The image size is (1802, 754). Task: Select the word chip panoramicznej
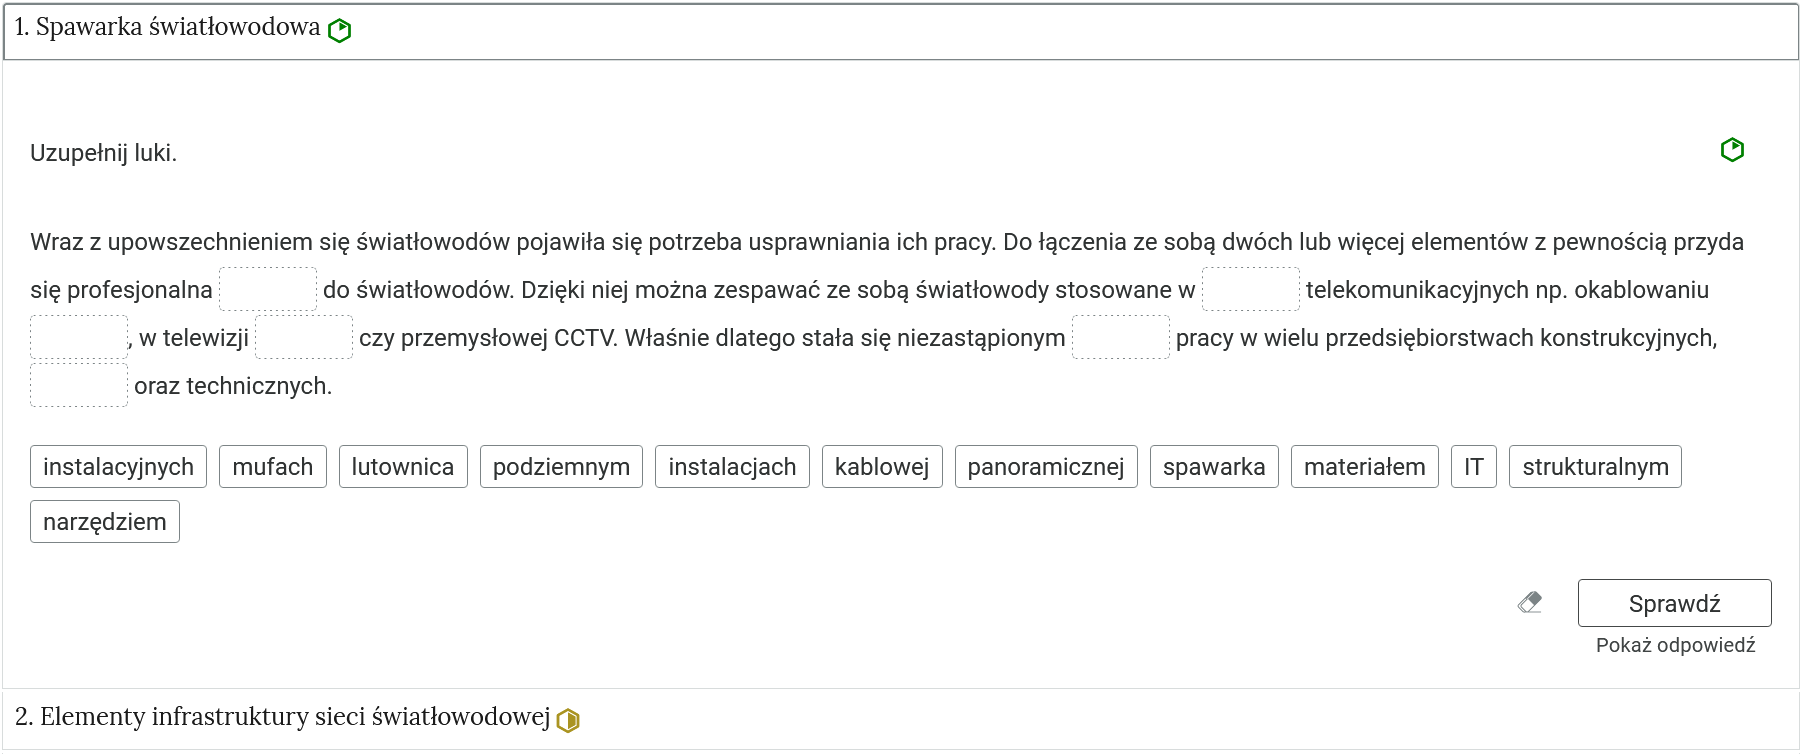coord(1046,466)
